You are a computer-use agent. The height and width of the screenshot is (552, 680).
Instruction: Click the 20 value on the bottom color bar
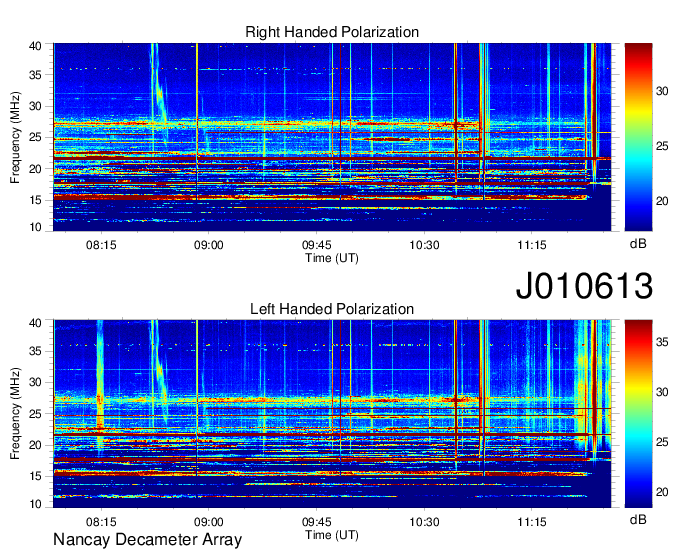tap(662, 492)
